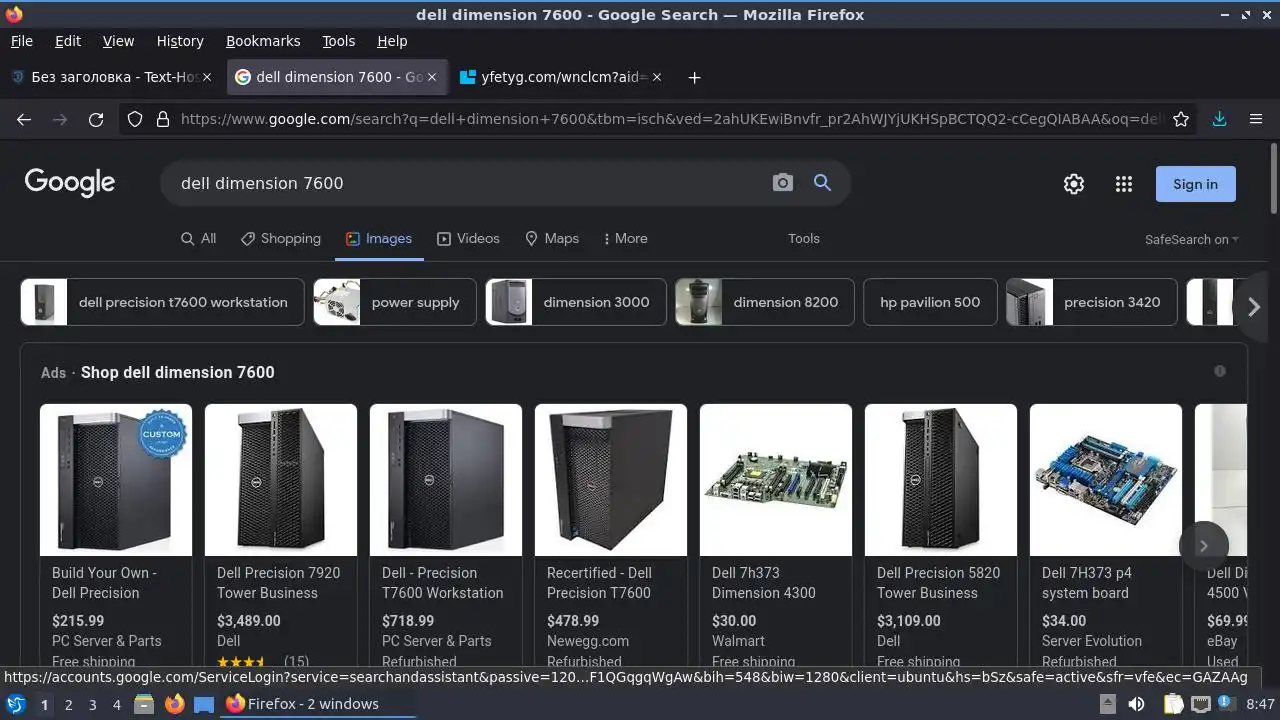1280x720 pixels.
Task: Open the Tools filter options
Action: point(803,238)
